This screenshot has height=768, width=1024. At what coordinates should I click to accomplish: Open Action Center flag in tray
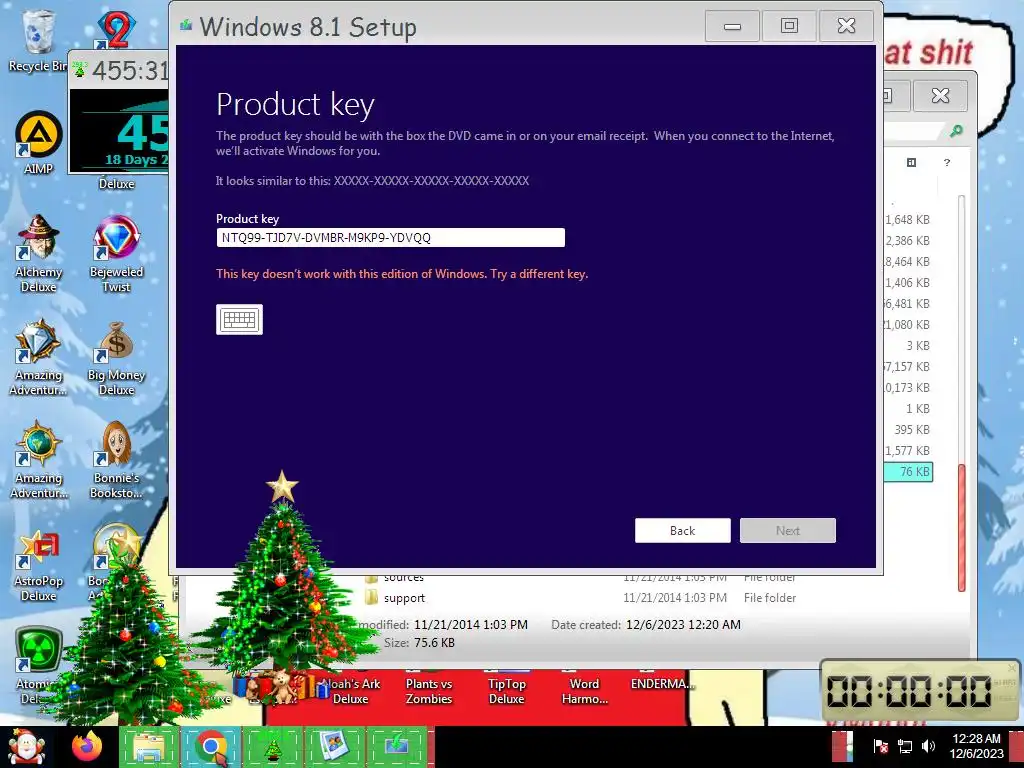[x=880, y=746]
